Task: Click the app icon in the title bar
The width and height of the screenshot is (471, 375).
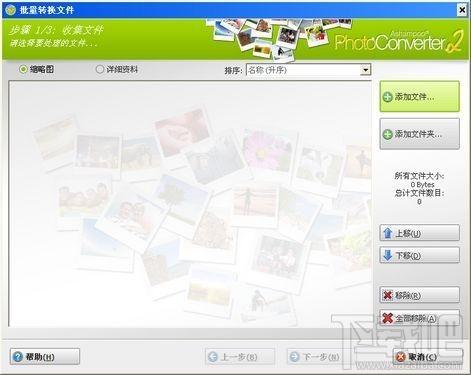Action: [10, 10]
